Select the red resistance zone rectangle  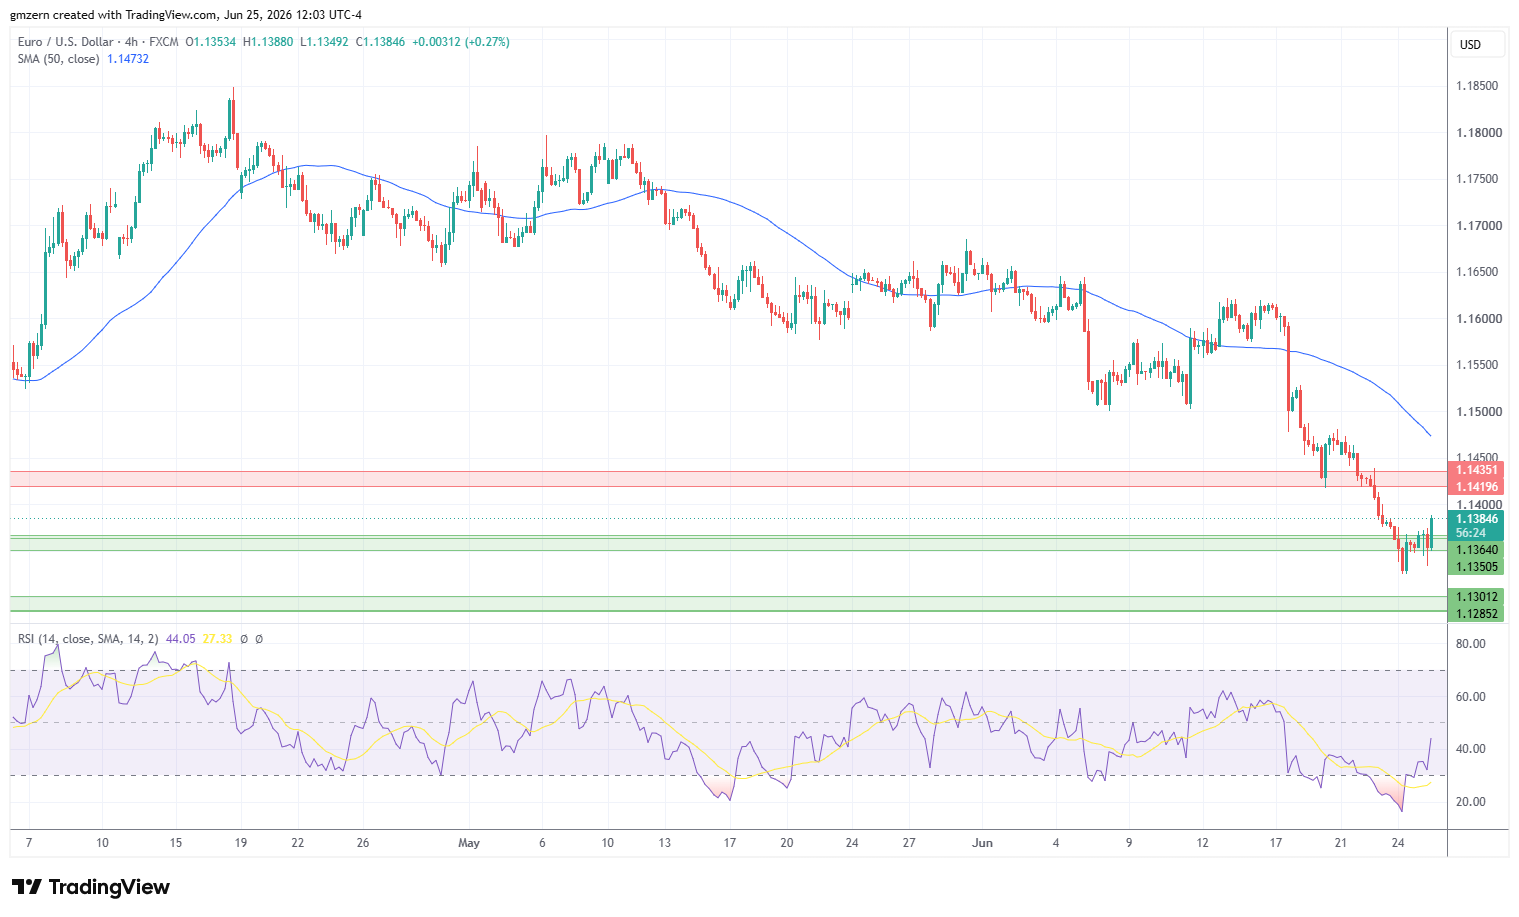(x=728, y=479)
